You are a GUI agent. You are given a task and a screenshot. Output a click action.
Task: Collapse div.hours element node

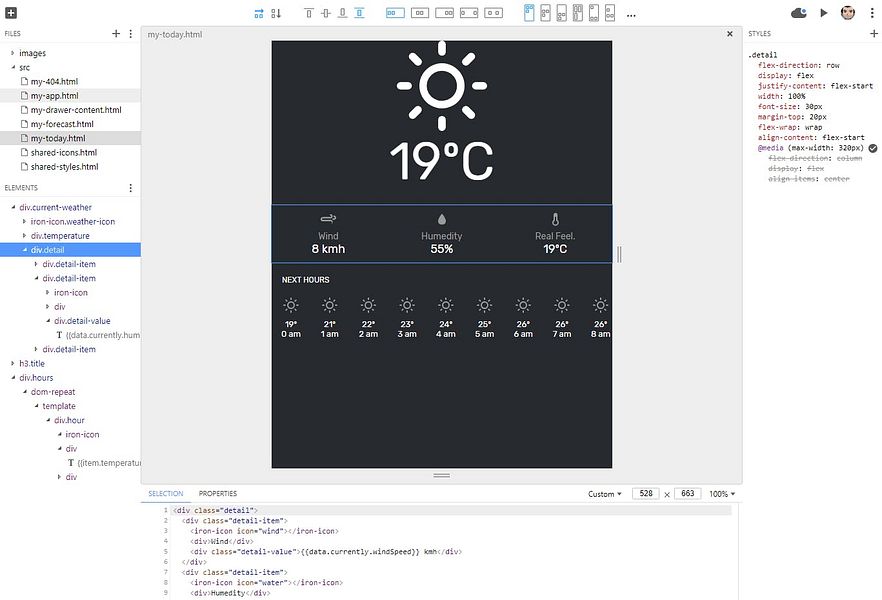pos(12,377)
